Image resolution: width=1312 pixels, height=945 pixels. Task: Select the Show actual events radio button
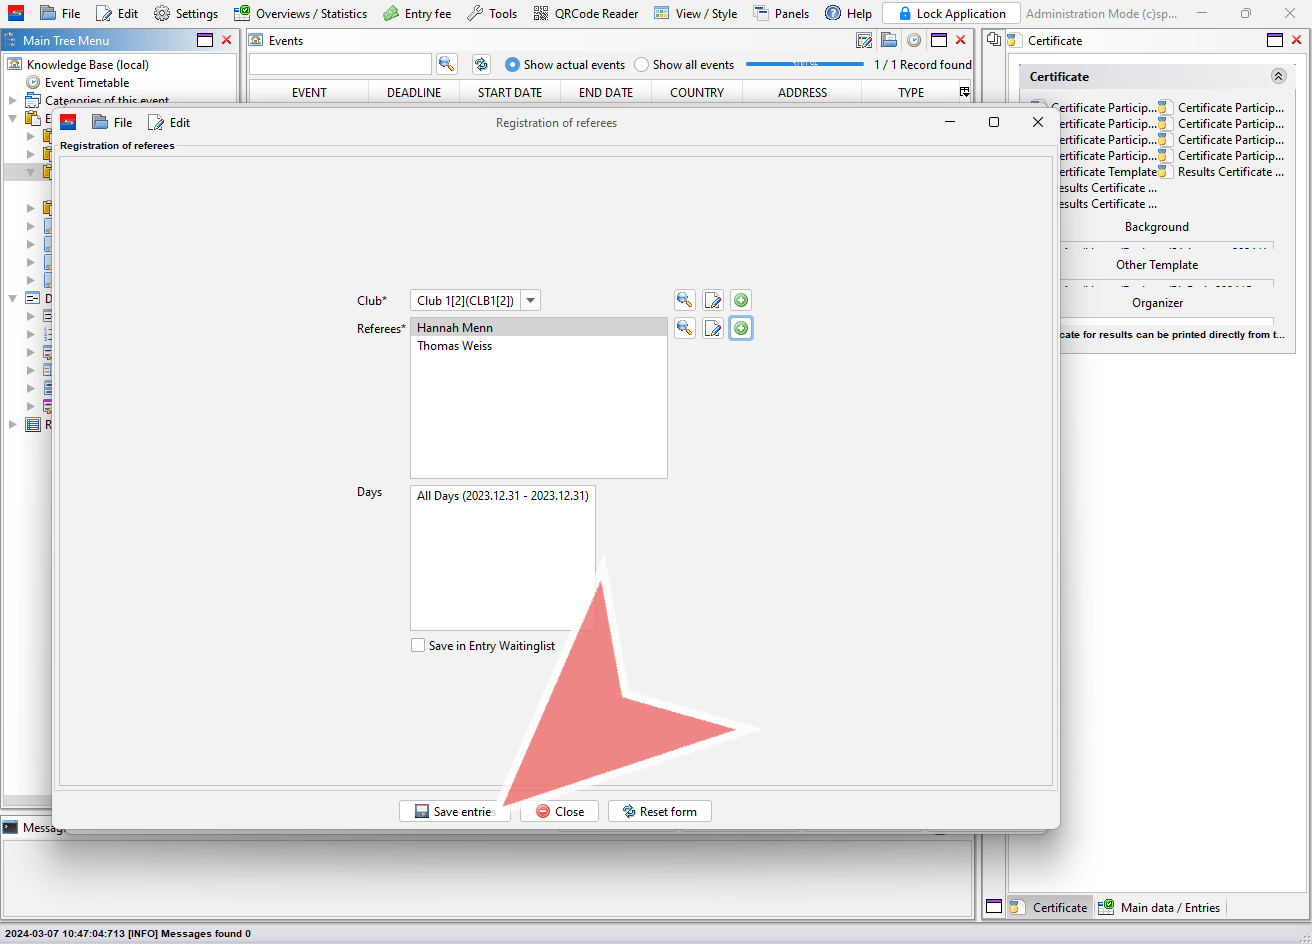(x=513, y=65)
